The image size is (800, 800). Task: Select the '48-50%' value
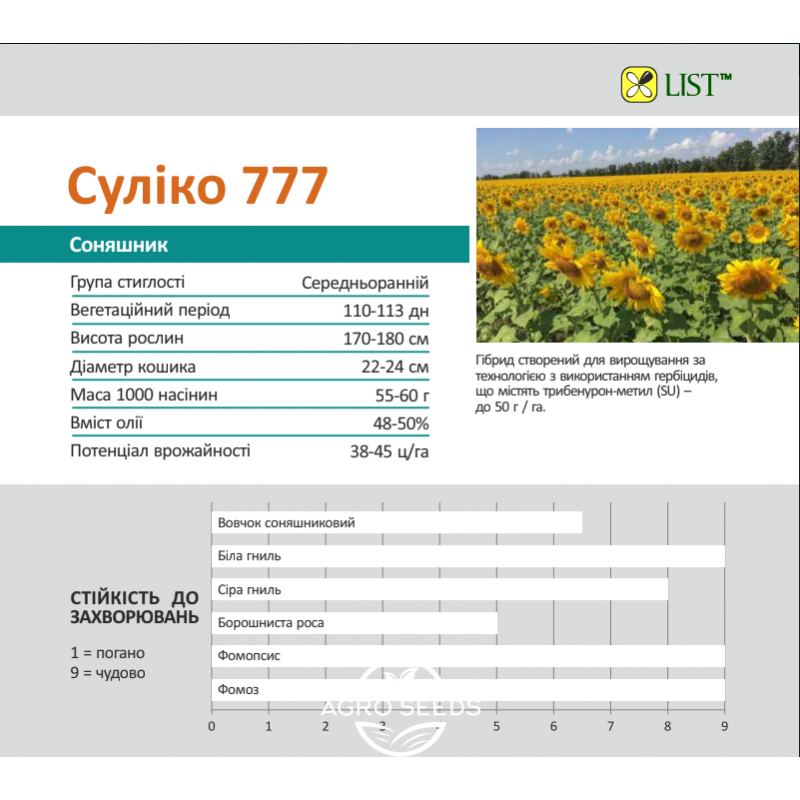point(401,423)
